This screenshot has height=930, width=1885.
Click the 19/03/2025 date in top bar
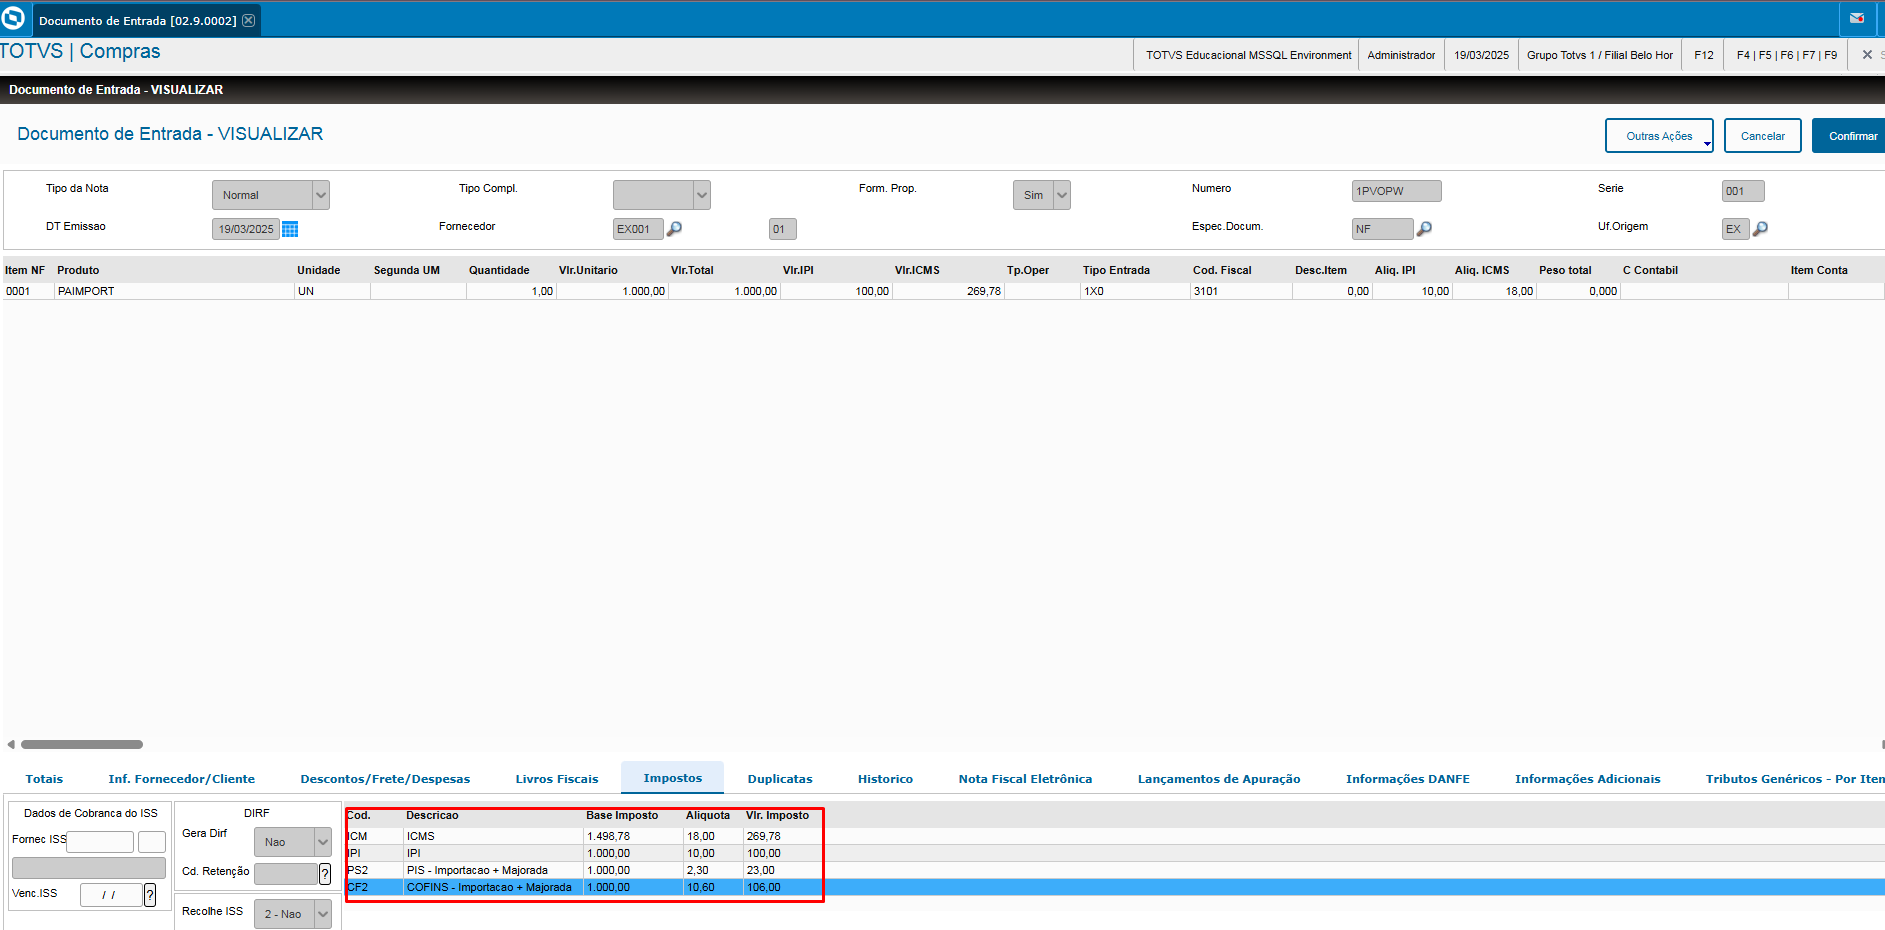1481,55
